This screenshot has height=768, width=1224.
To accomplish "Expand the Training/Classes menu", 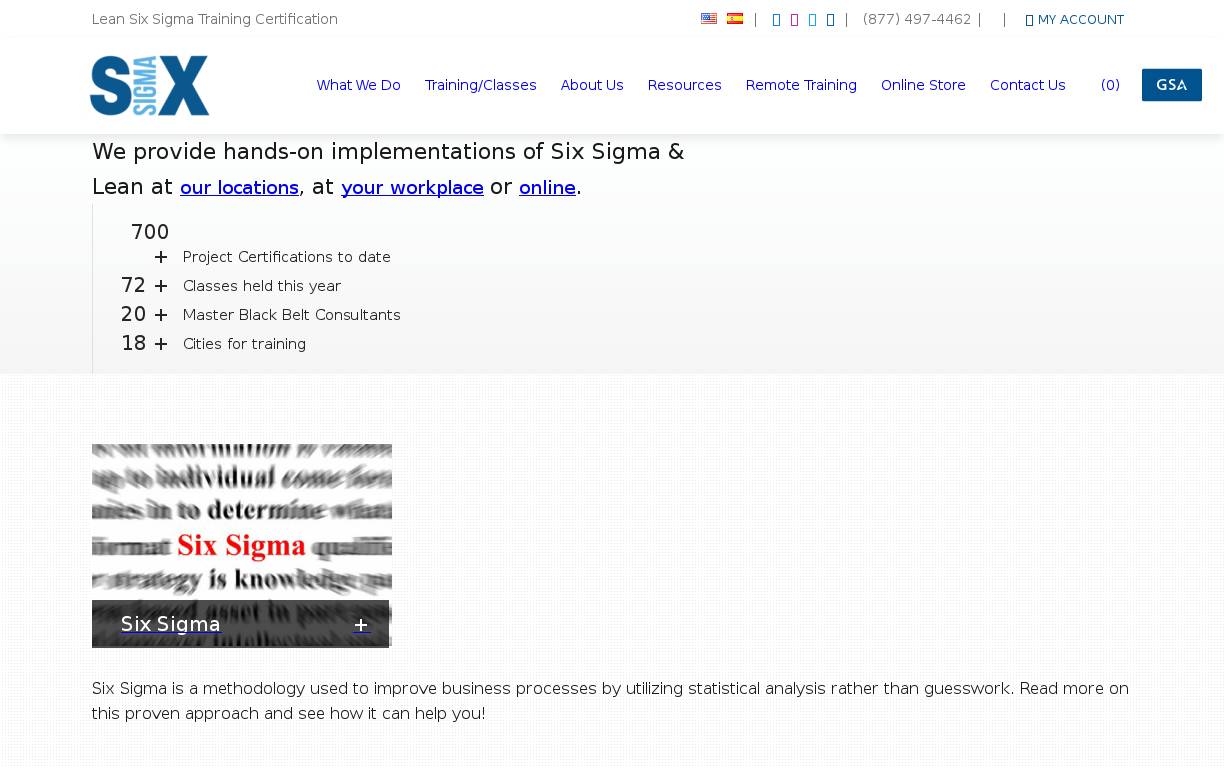I will click(x=480, y=85).
